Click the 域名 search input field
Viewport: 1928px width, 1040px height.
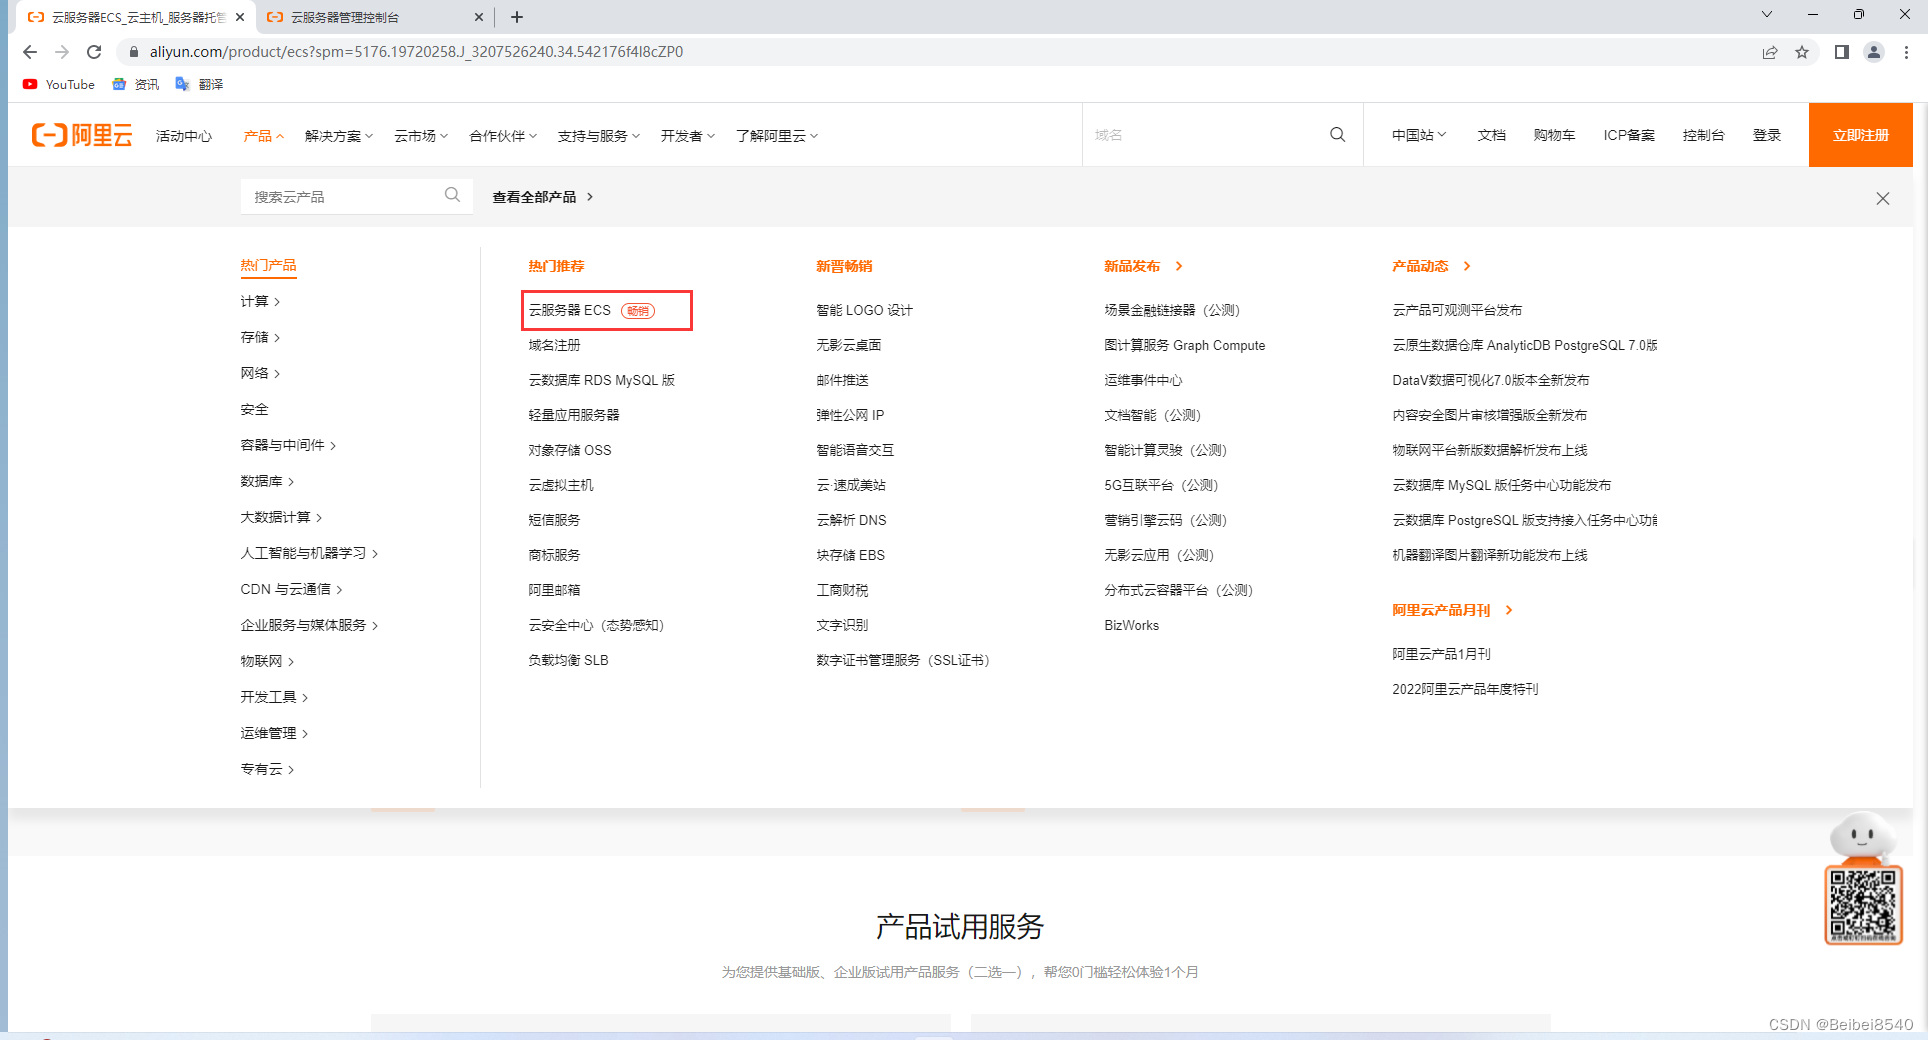tap(1205, 135)
